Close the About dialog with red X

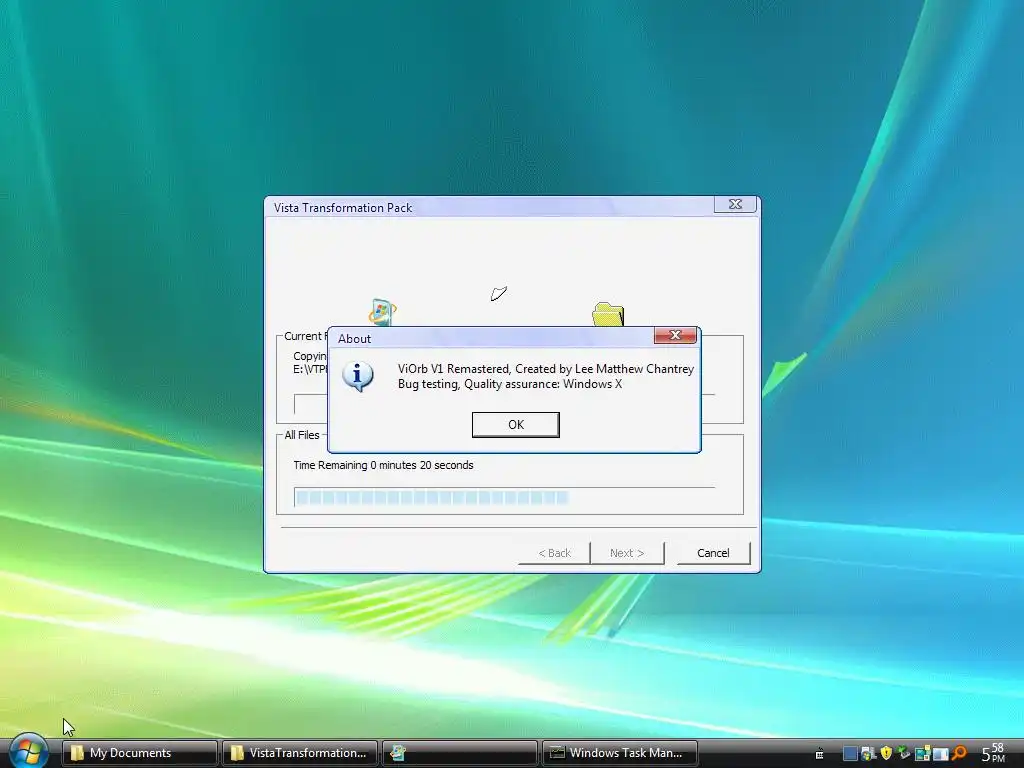click(x=675, y=335)
